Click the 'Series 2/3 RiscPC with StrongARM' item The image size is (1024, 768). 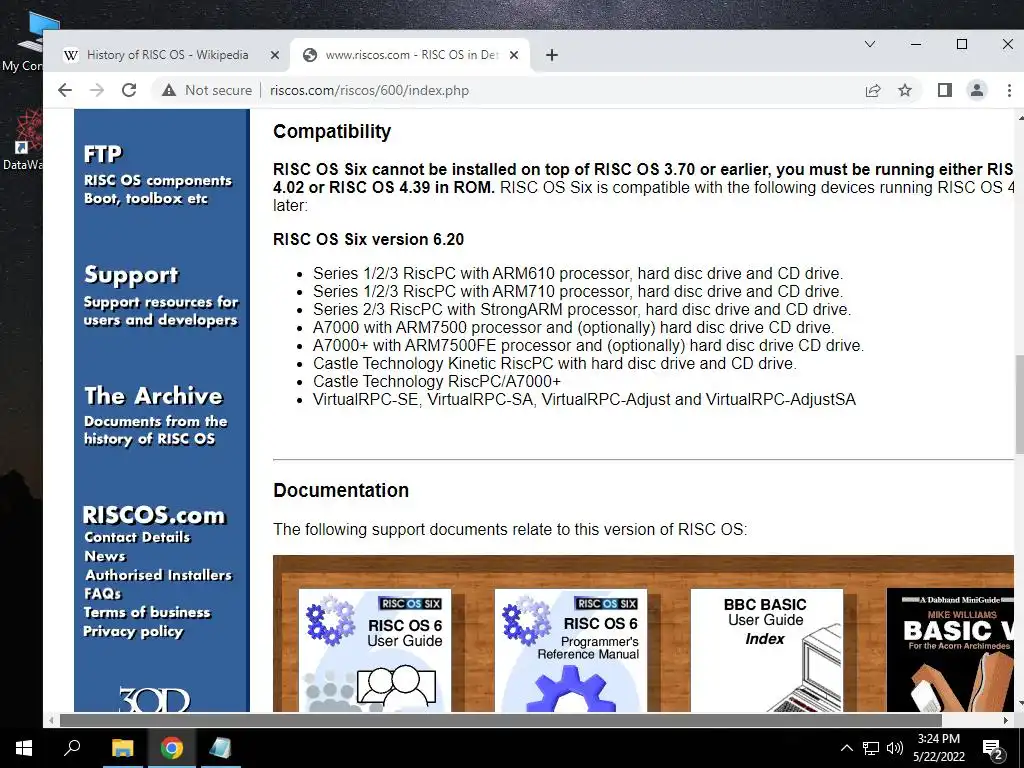[x=581, y=310]
